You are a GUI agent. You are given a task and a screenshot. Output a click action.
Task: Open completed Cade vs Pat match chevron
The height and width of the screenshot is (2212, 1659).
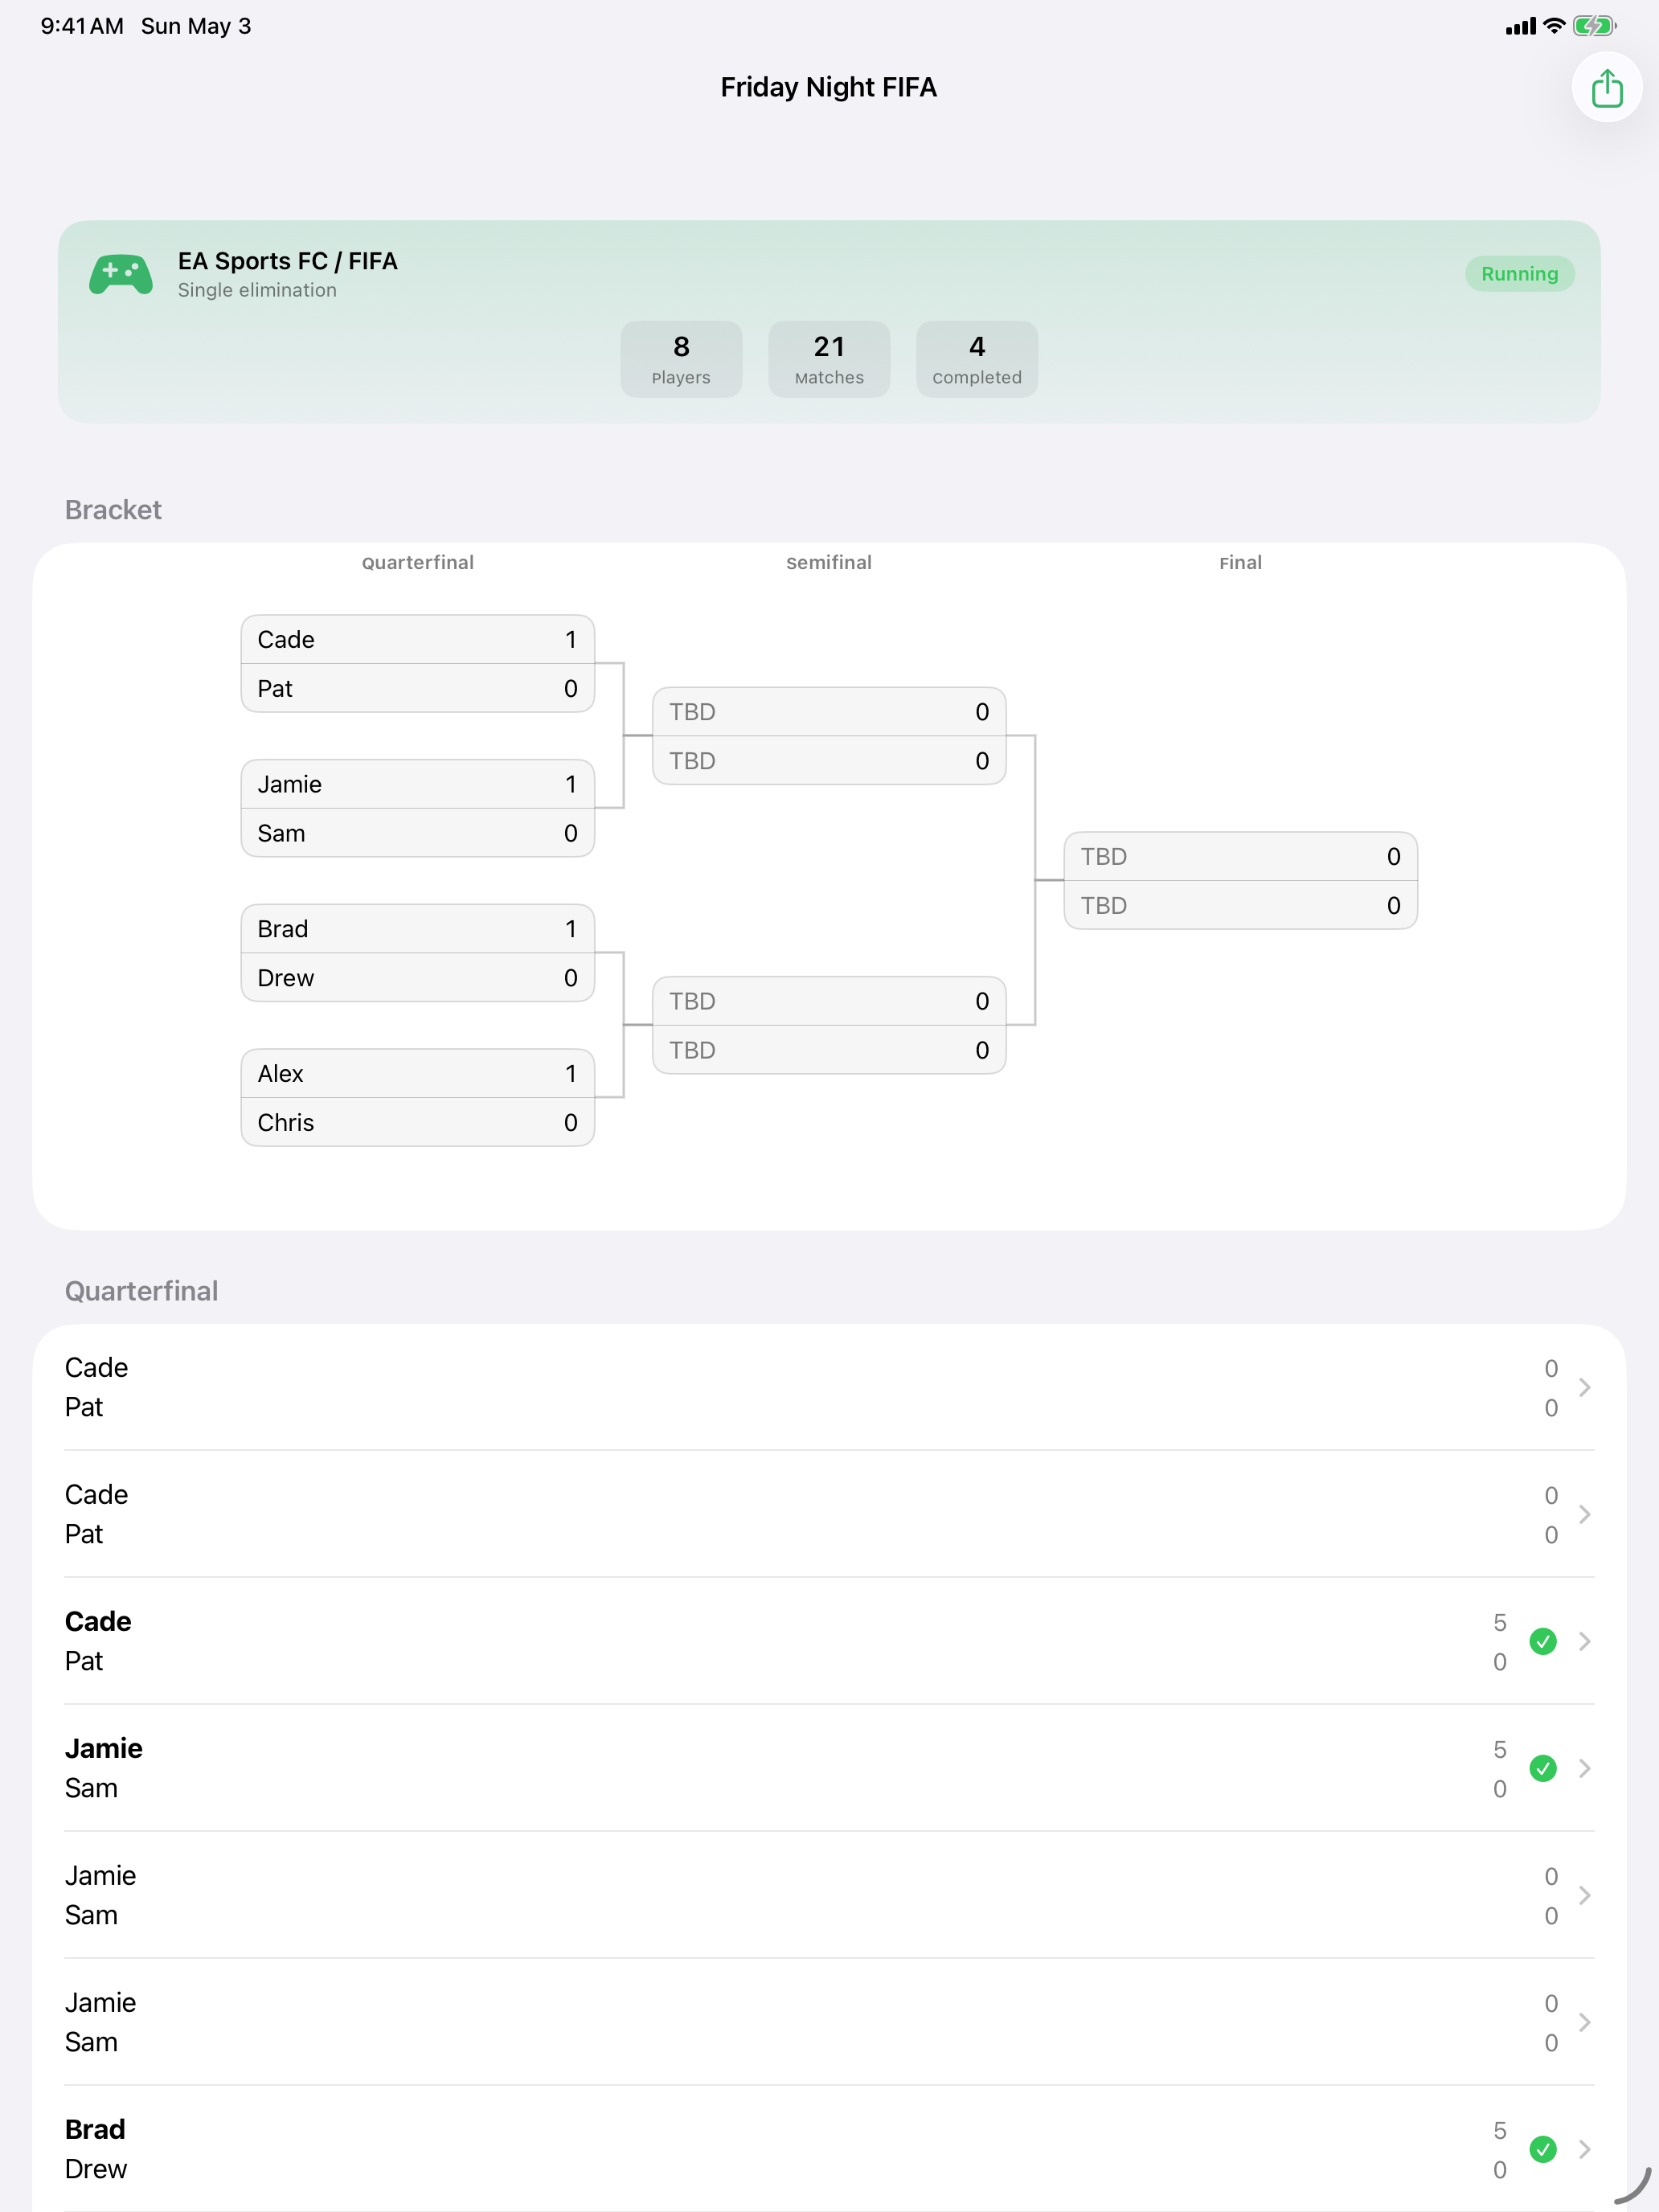click(x=1585, y=1641)
